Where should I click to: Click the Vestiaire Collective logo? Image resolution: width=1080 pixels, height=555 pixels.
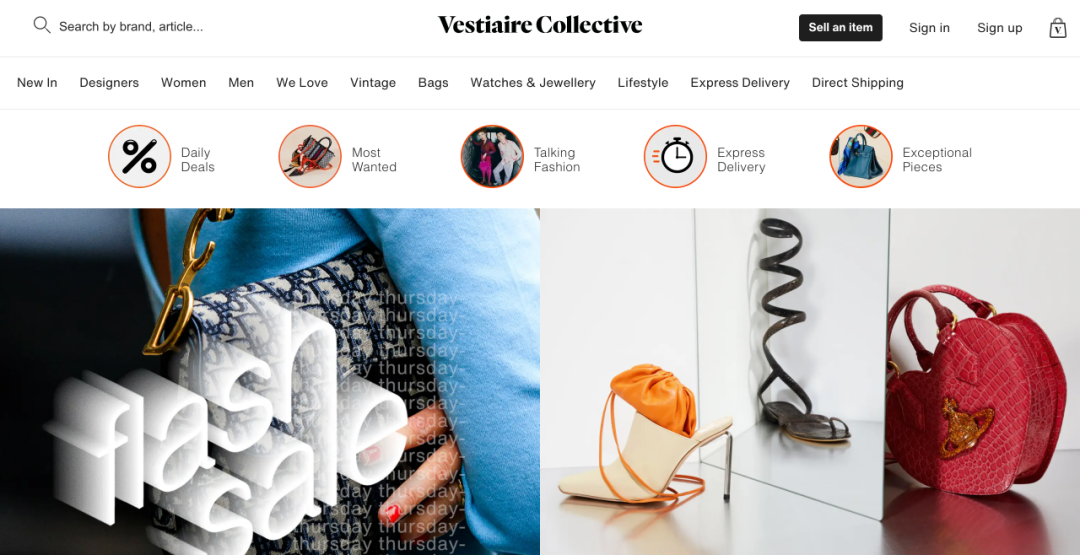tap(540, 25)
